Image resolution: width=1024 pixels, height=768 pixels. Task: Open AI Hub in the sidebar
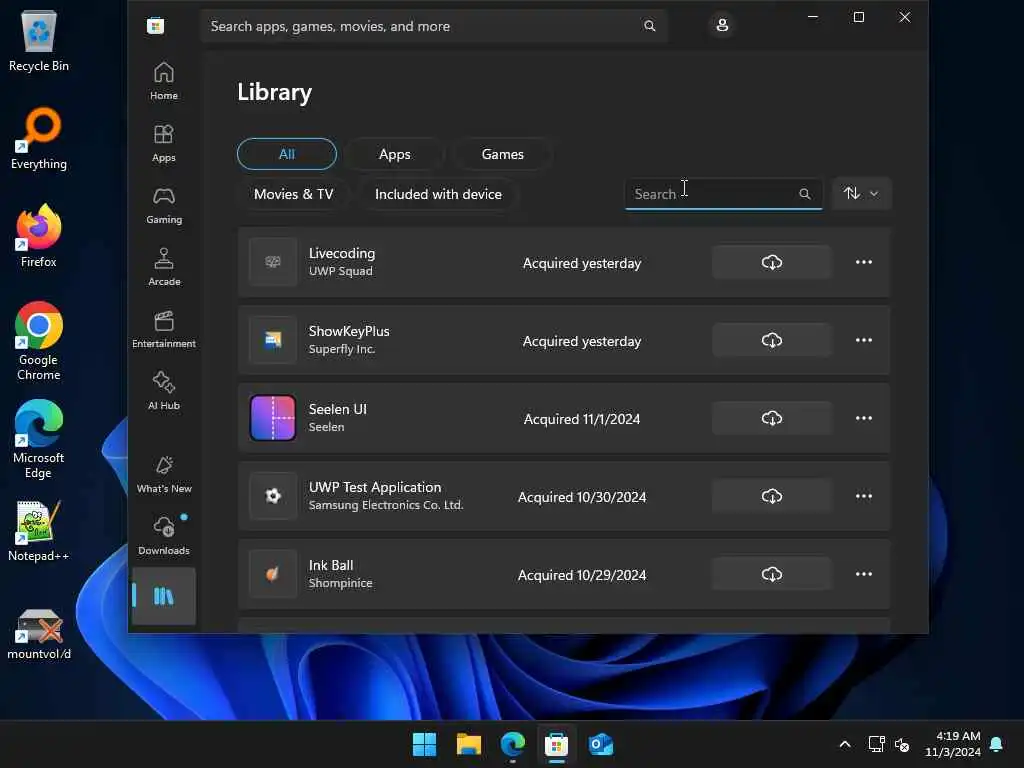click(163, 392)
